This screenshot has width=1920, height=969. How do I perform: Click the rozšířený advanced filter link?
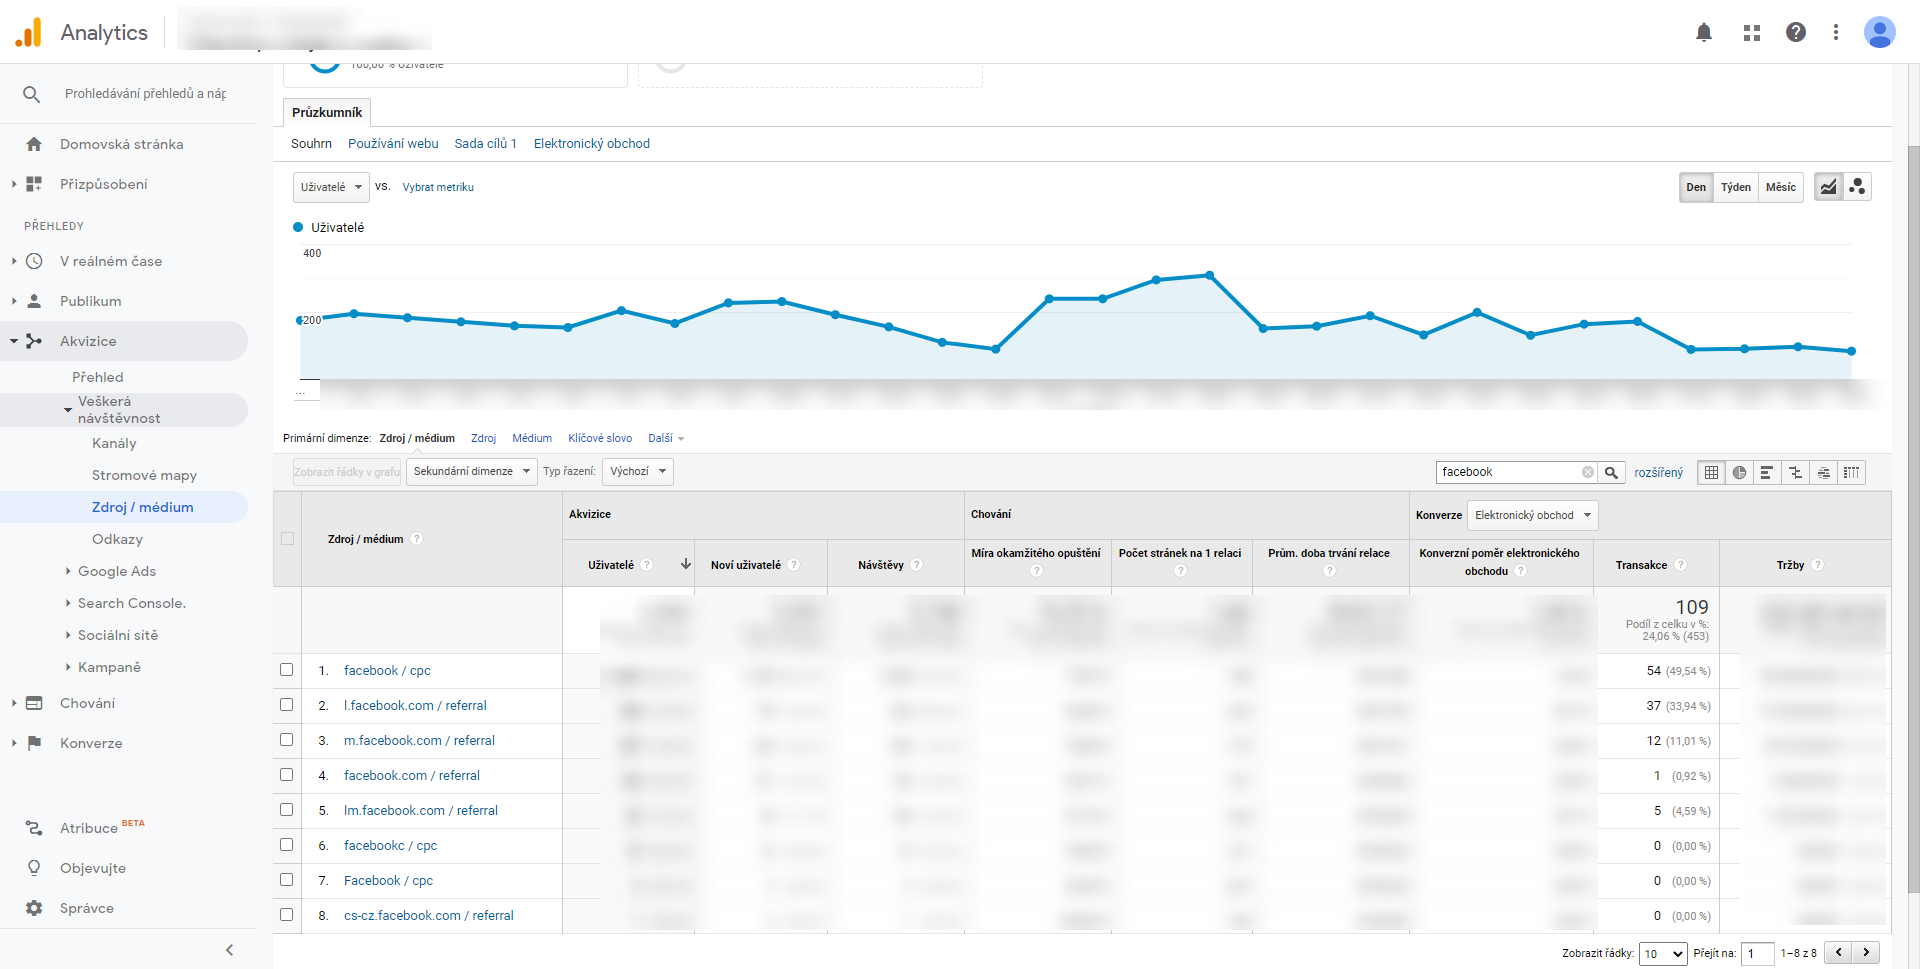1659,472
